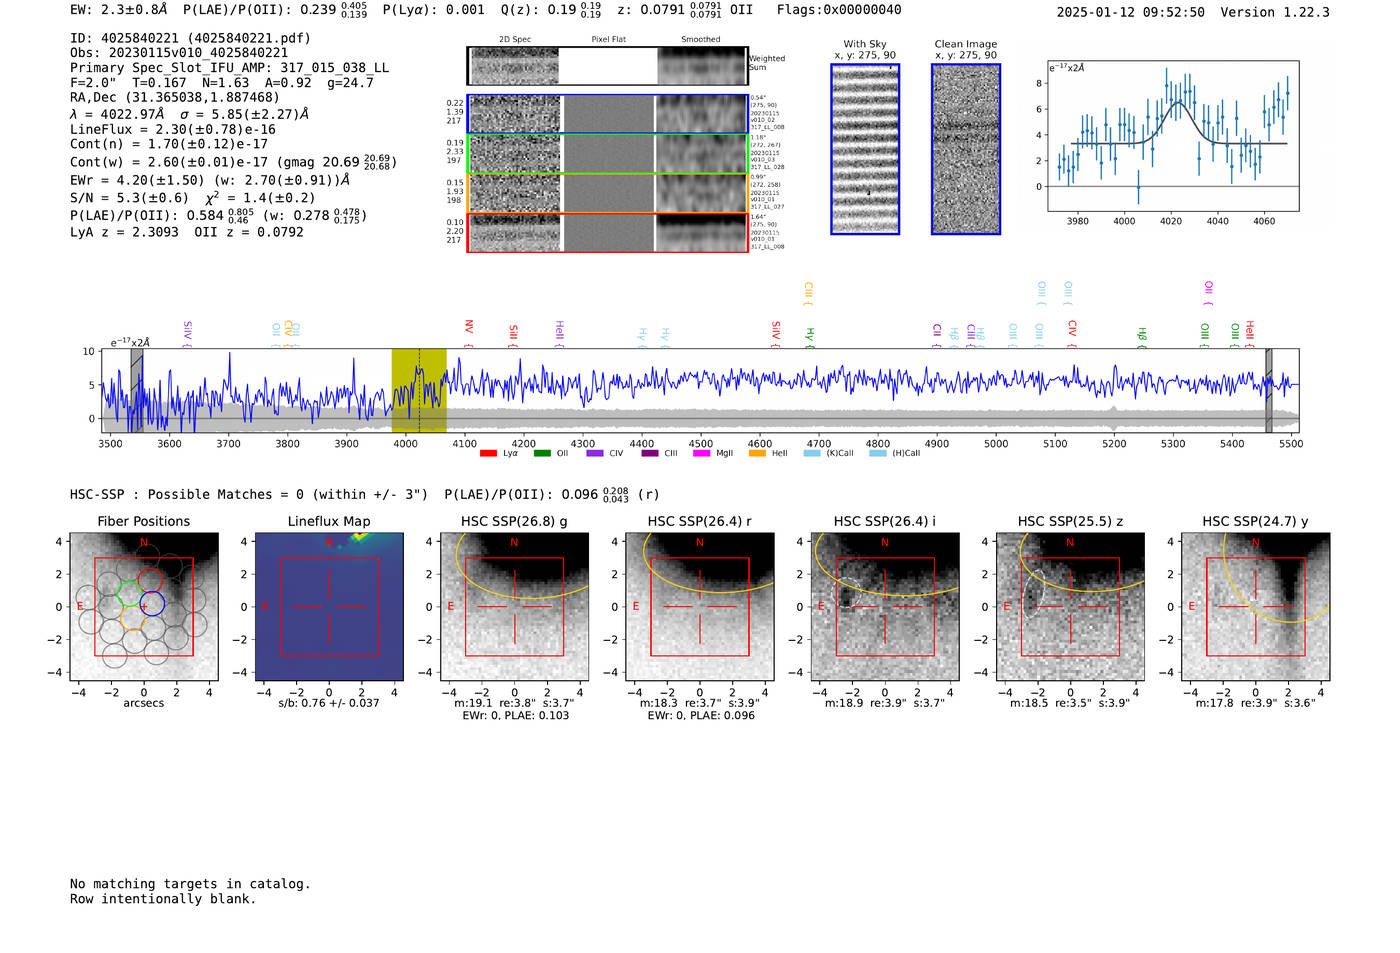Click the orange CIII] marker above spectrum
Viewport: 1400px width, 953px height.
point(808,294)
